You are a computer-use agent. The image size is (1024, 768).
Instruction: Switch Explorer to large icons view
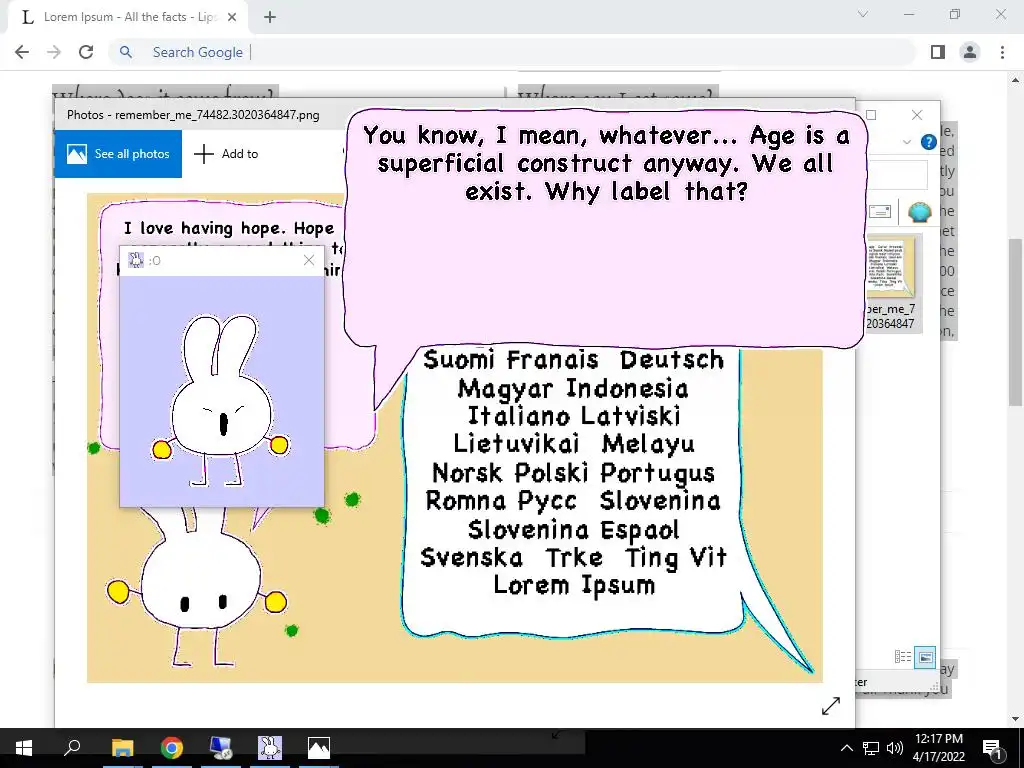point(925,657)
